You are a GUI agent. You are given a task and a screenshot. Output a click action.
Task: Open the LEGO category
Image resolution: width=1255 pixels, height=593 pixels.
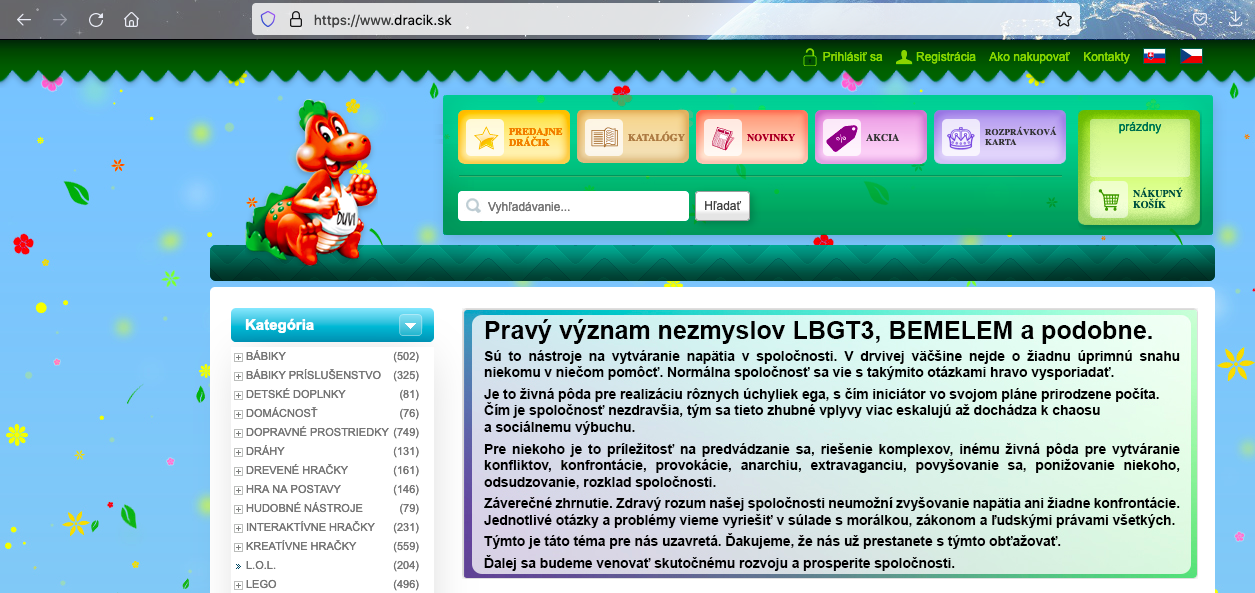261,584
